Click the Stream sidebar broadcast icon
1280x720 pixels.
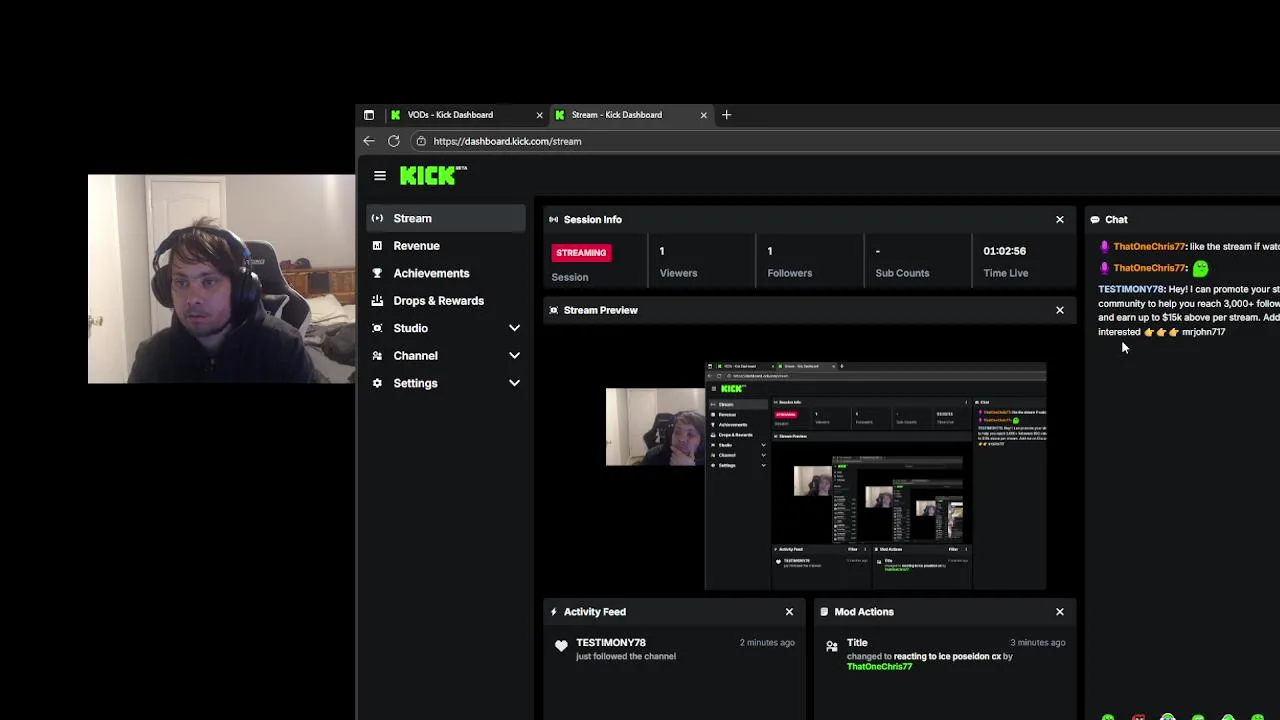377,218
